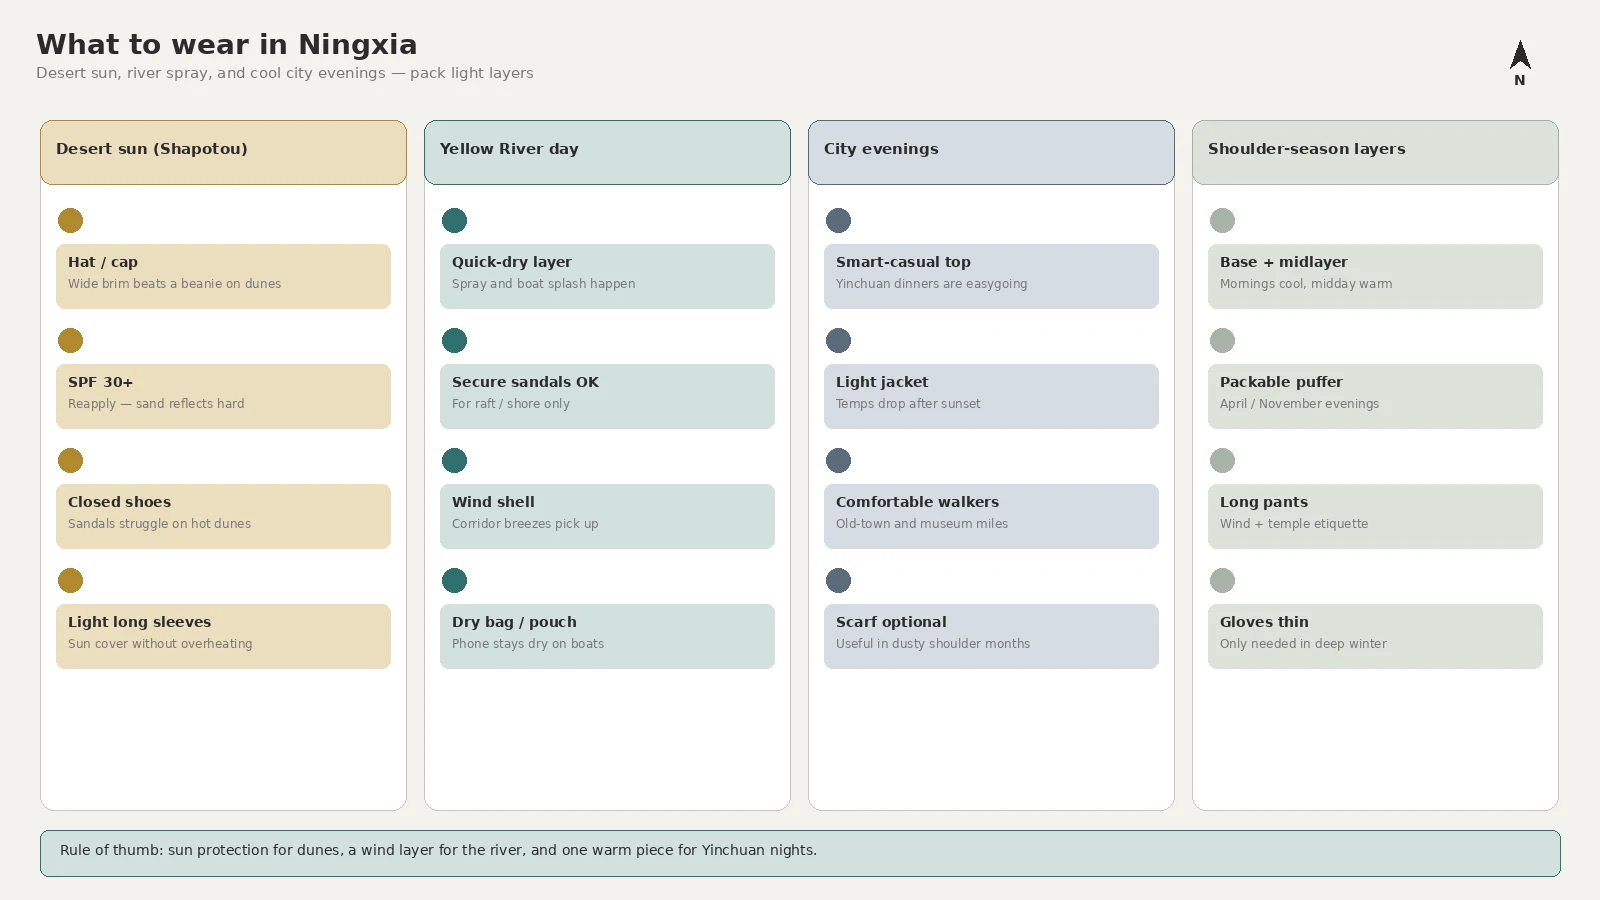Click the teal dot above Quick-dry layer
1600x900 pixels.
click(x=454, y=220)
